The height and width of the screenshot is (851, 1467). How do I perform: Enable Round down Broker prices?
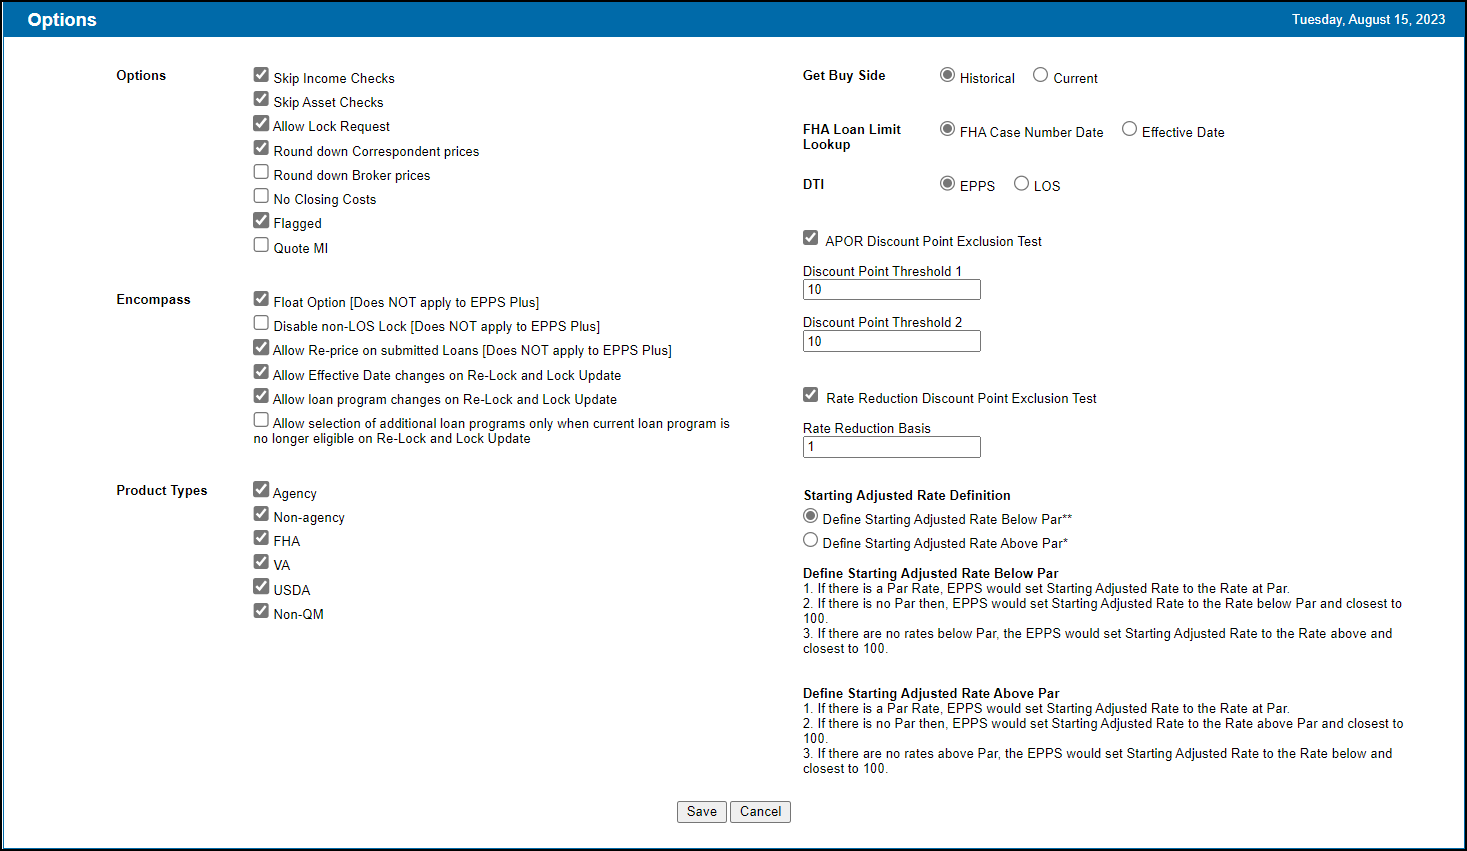click(x=261, y=172)
